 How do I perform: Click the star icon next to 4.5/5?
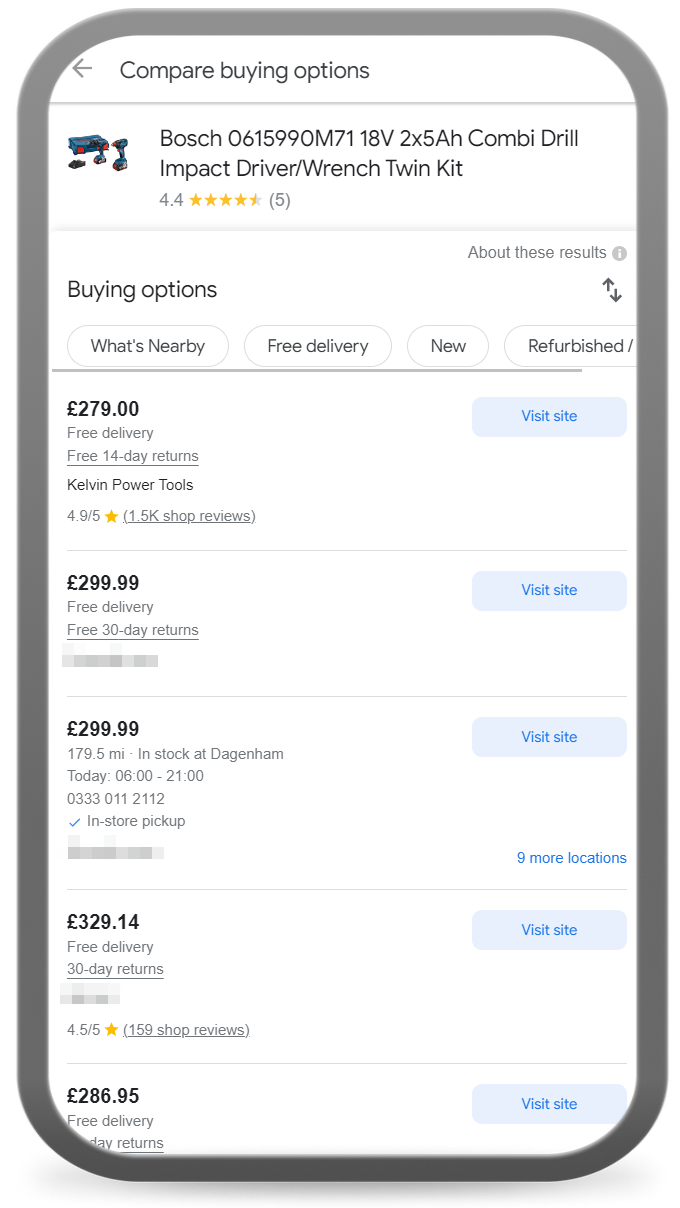coord(111,1029)
